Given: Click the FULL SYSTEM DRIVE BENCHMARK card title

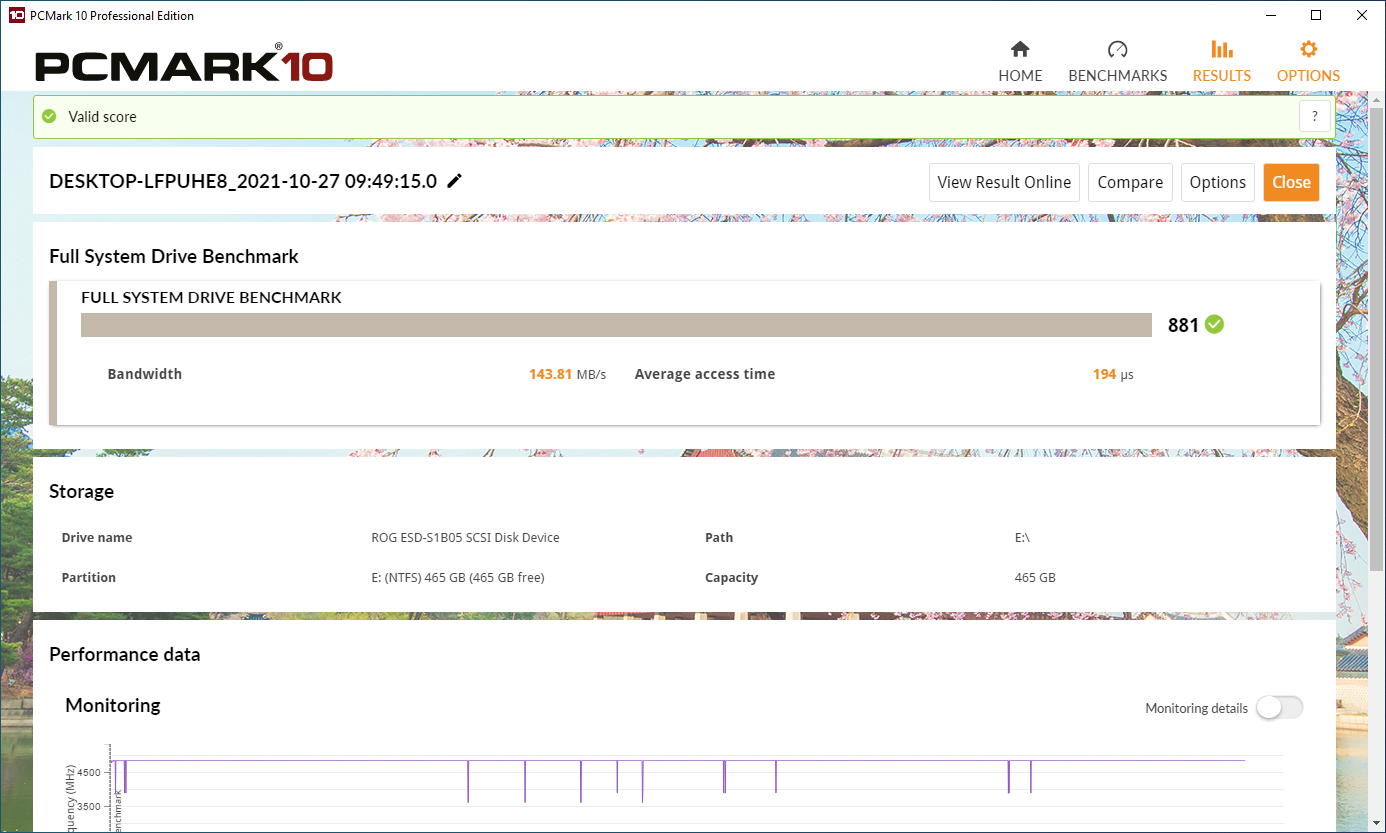Looking at the screenshot, I should (x=211, y=297).
